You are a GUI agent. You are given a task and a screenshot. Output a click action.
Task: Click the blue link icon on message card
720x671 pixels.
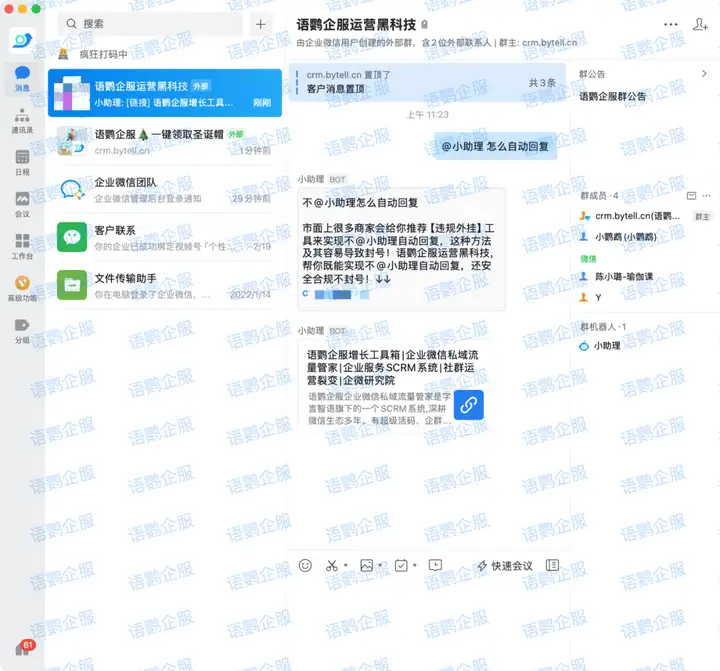pyautogui.click(x=469, y=404)
